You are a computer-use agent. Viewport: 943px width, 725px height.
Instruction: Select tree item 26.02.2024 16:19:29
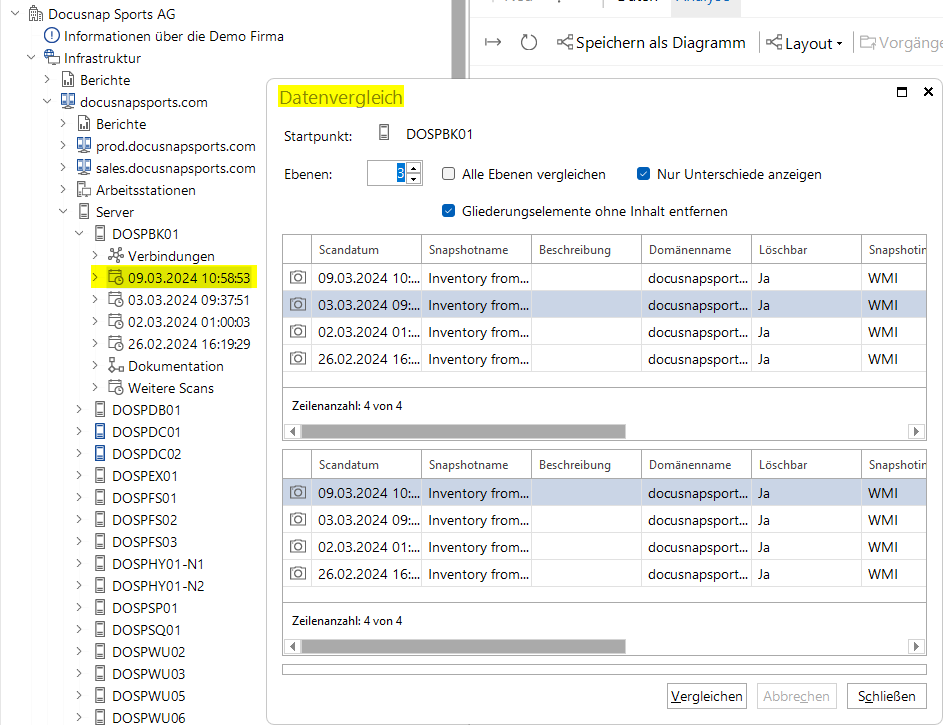189,344
